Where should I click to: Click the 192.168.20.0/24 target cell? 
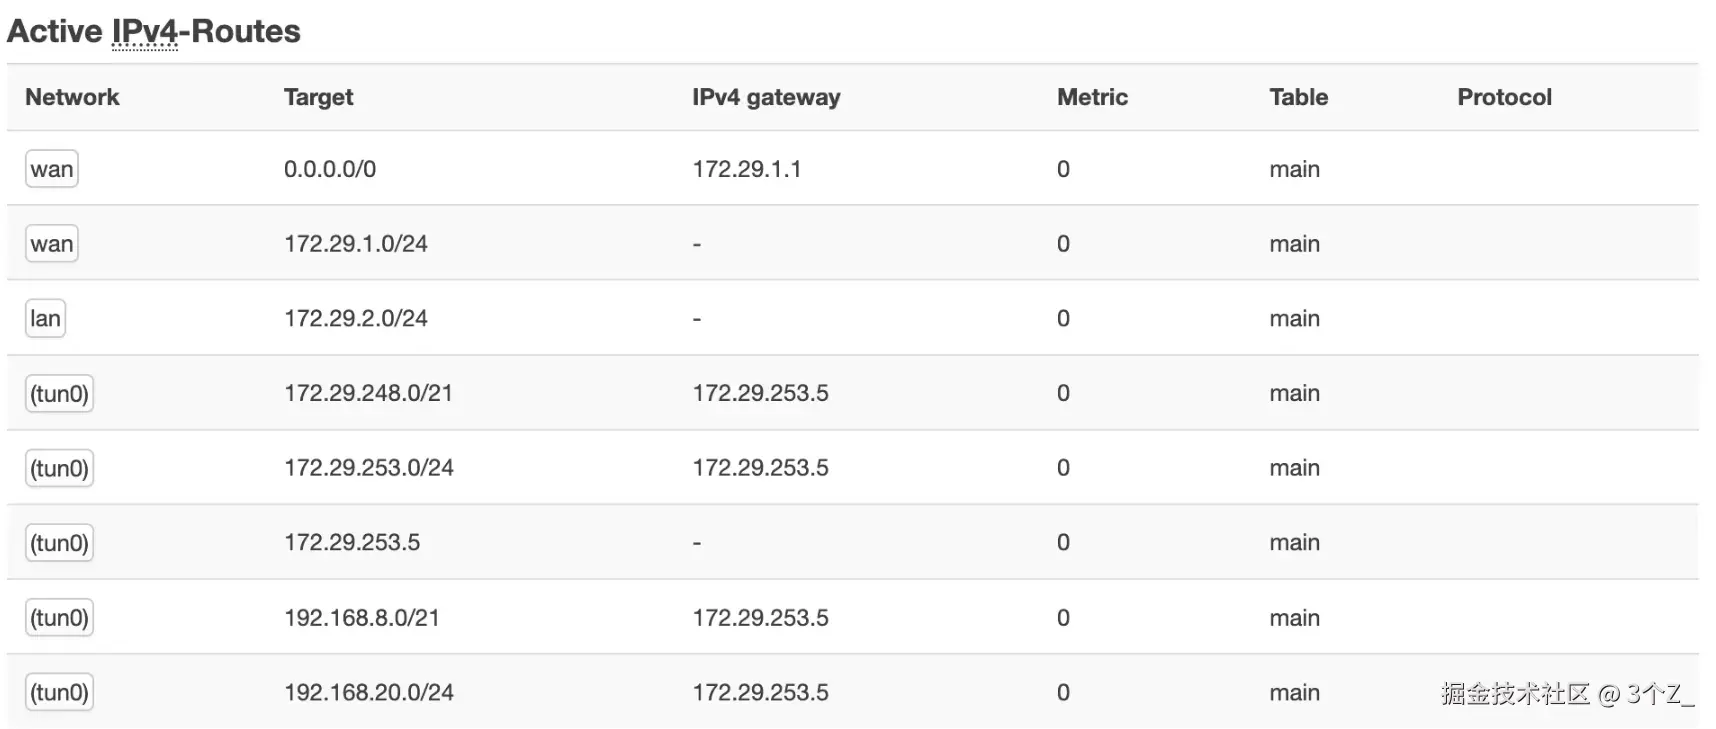[369, 692]
